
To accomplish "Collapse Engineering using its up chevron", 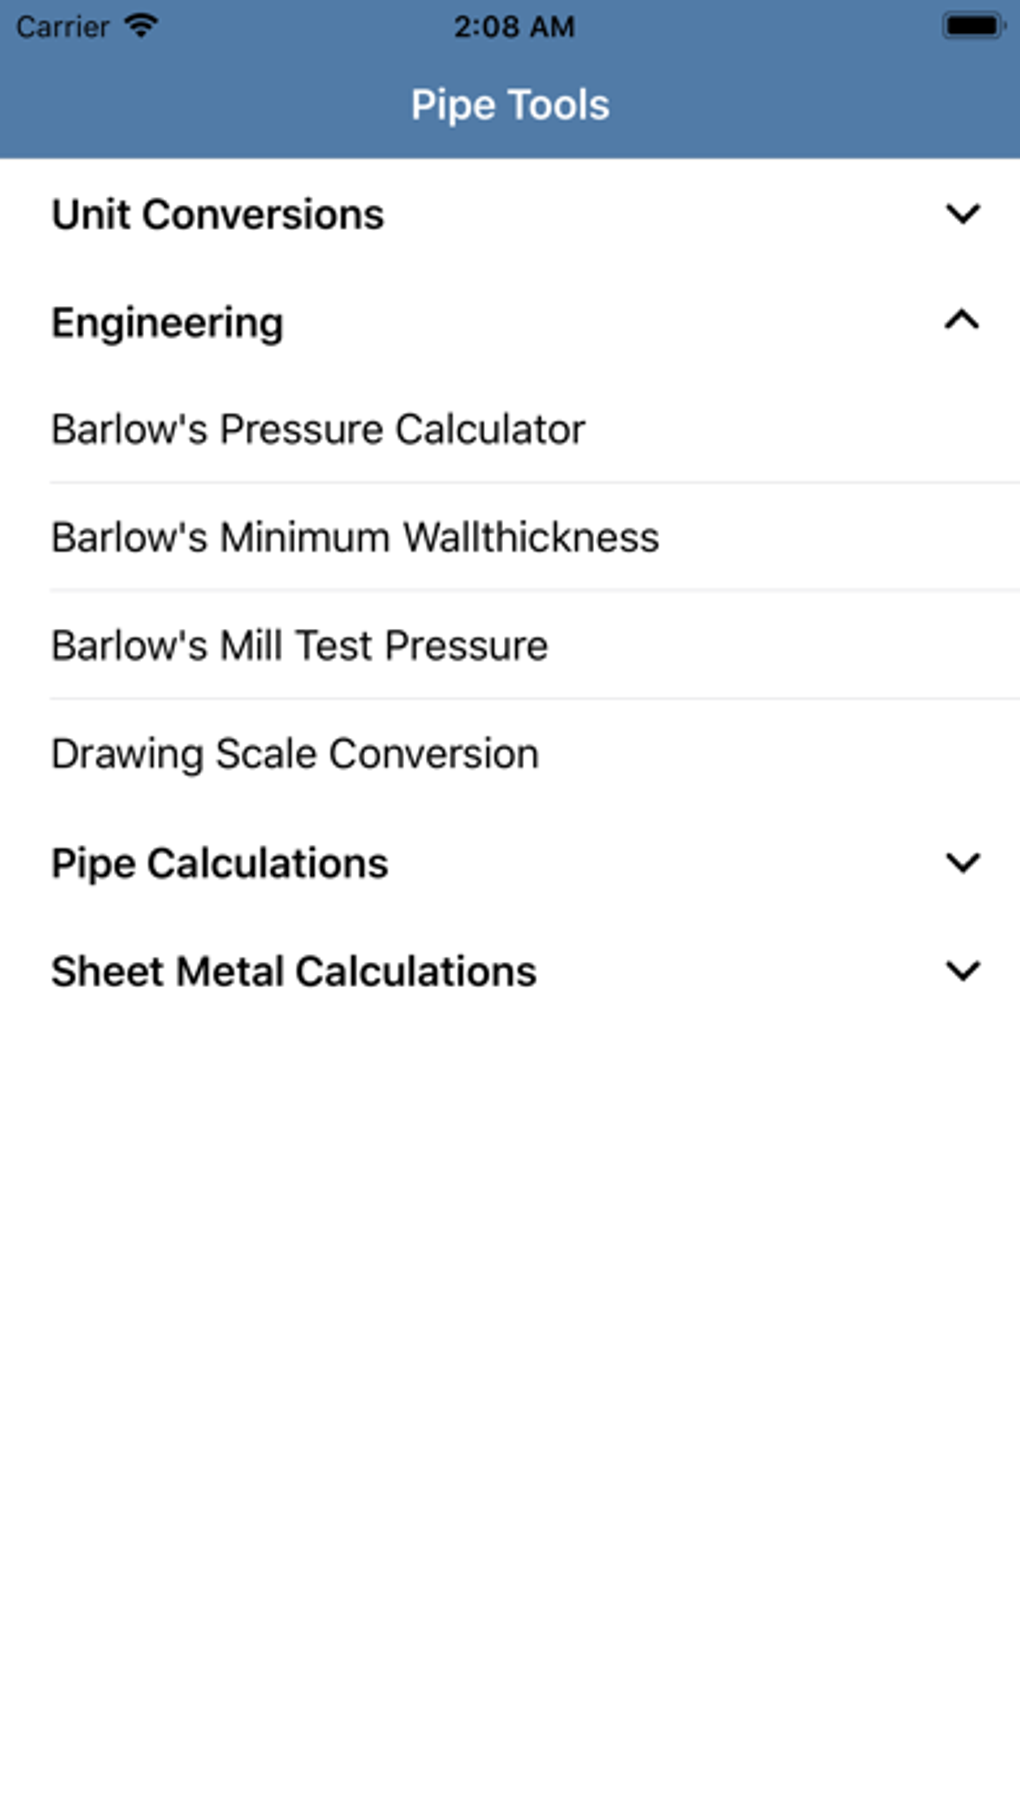I will [962, 321].
